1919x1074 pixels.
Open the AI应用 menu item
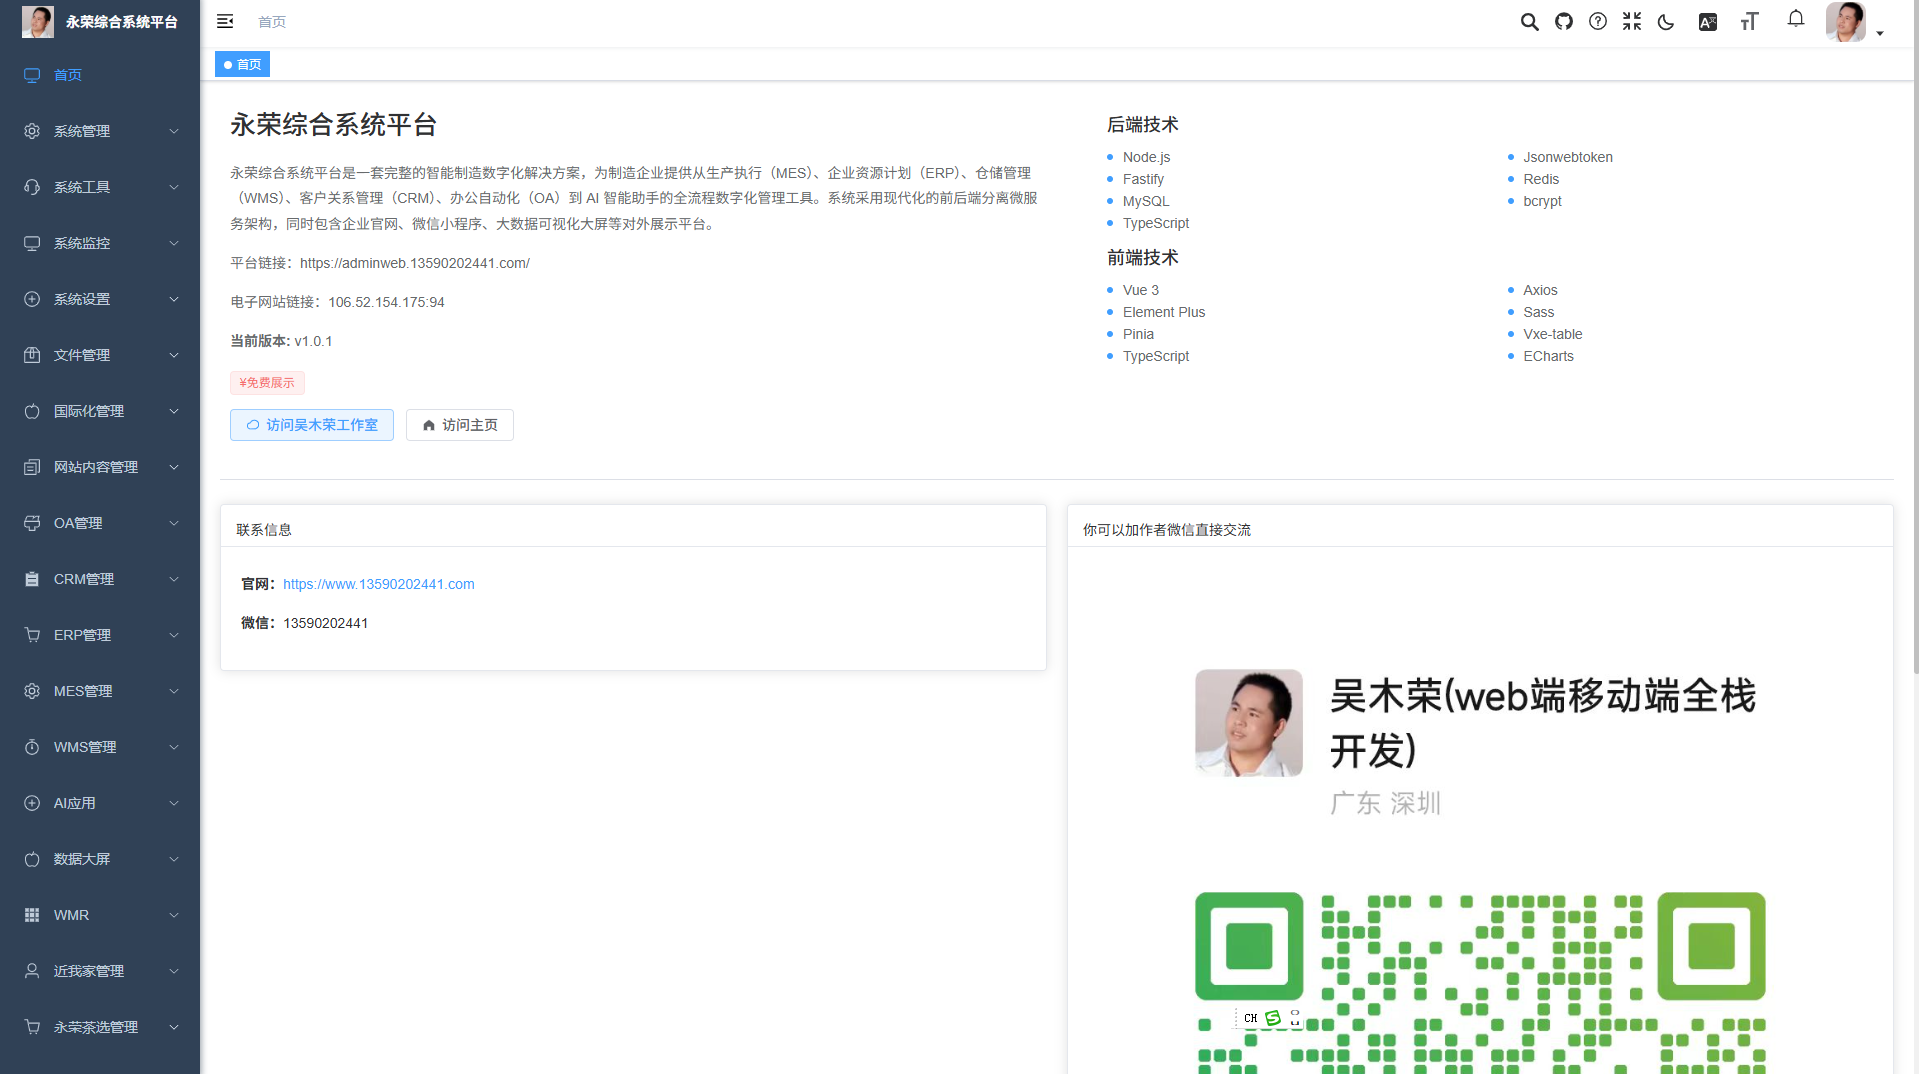[100, 803]
